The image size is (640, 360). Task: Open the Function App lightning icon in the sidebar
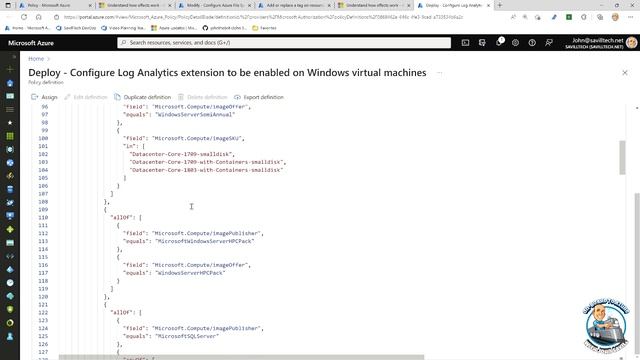point(10,176)
